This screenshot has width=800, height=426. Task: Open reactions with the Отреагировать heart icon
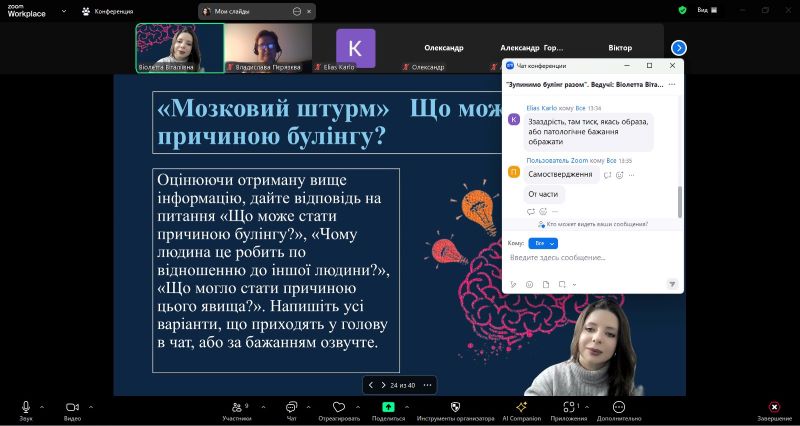[339, 410]
